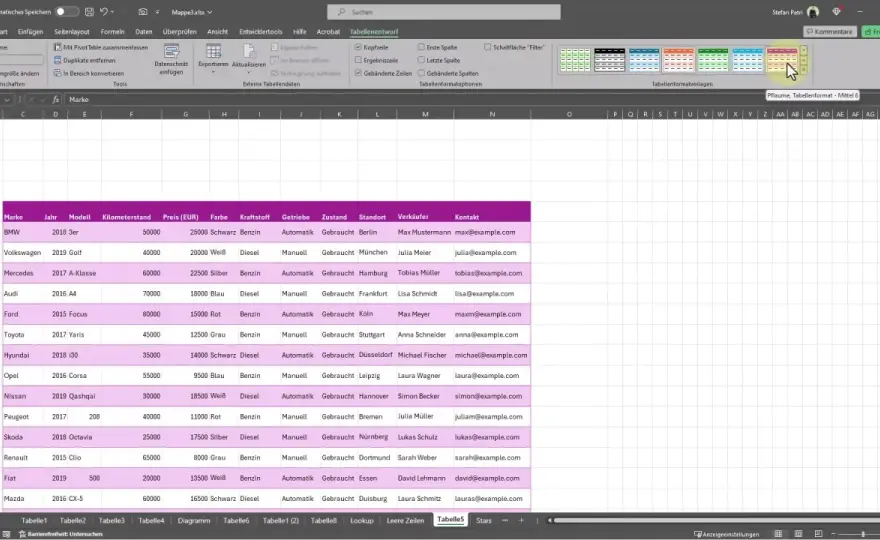Select column header N
The width and height of the screenshot is (880, 540).
pyautogui.click(x=492, y=115)
